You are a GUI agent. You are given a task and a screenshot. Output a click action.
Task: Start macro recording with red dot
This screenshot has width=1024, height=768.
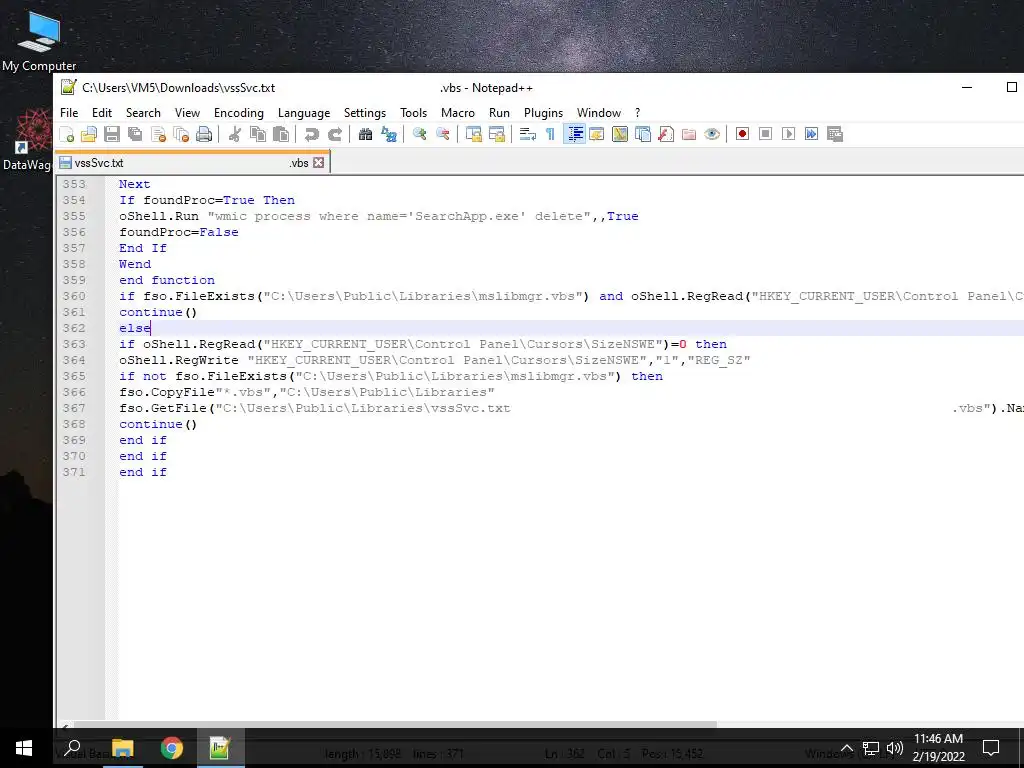pyautogui.click(x=743, y=135)
